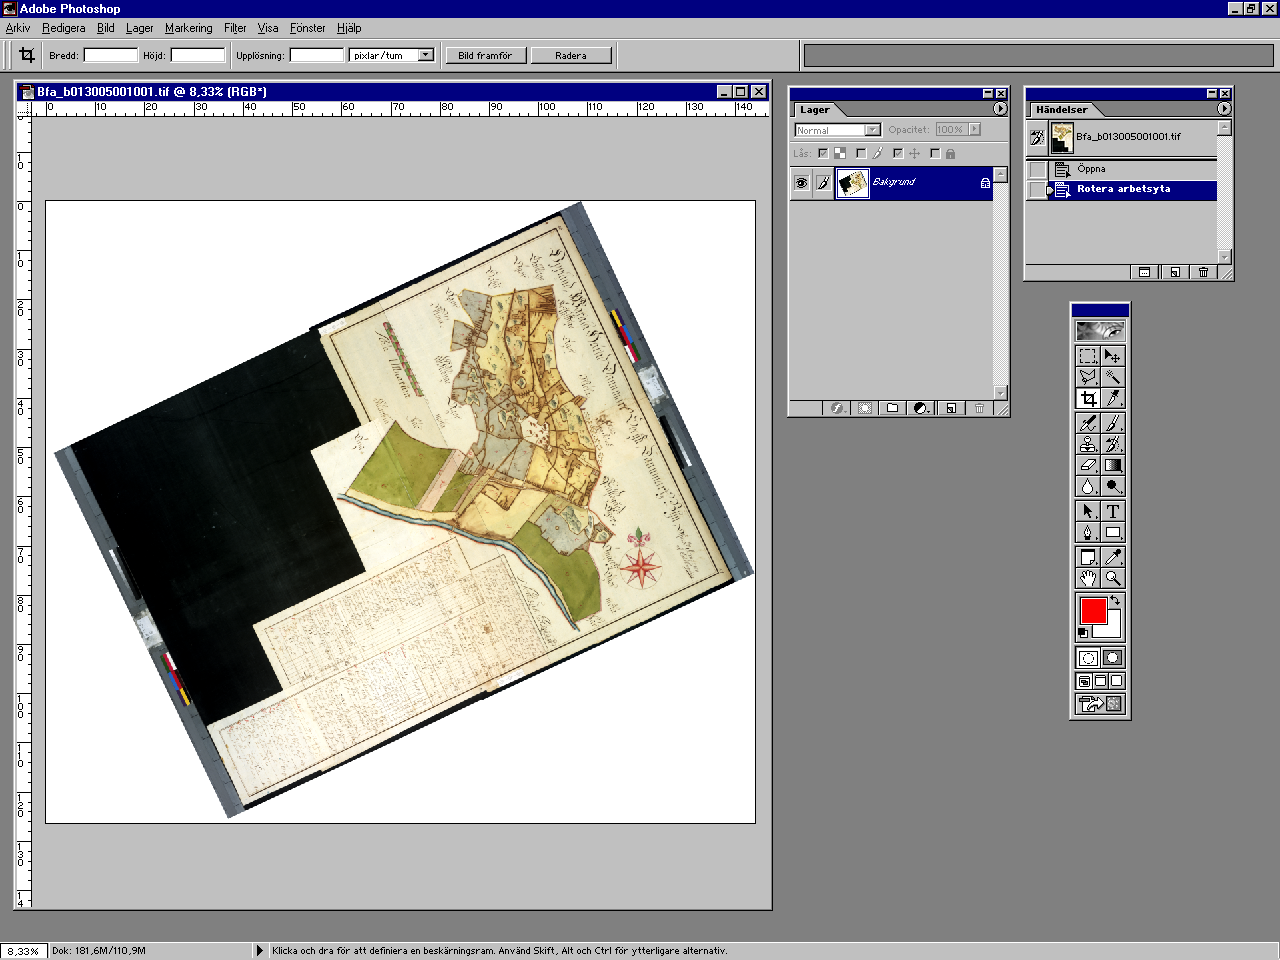This screenshot has width=1280, height=960.
Task: Create new document from current history state
Action: click(1175, 272)
